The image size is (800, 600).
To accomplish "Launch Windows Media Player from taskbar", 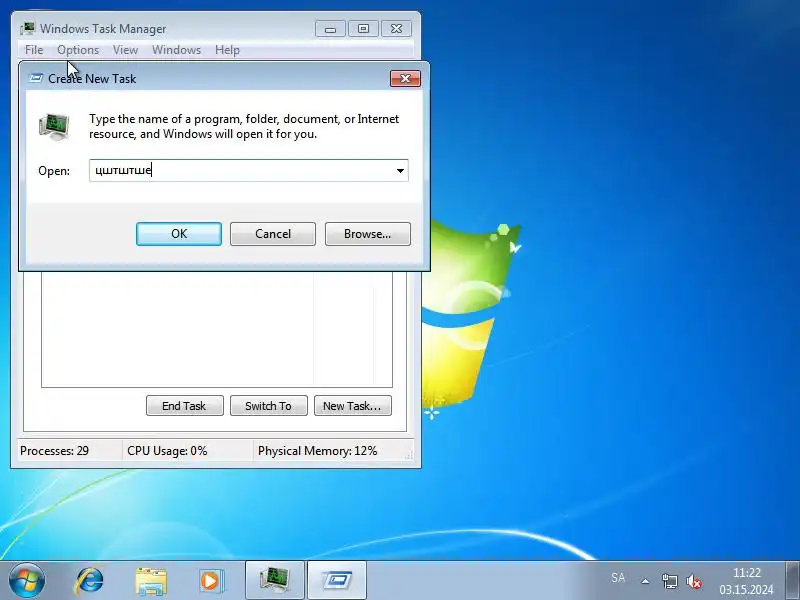I will (x=211, y=581).
